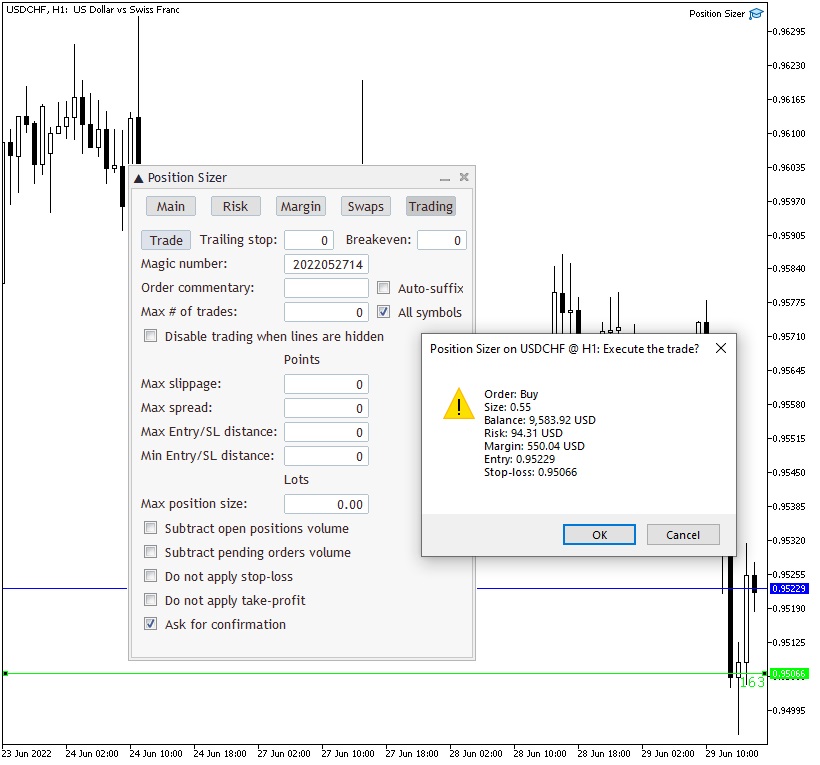
Task: Close the Execute the trade dialog
Action: (x=720, y=348)
